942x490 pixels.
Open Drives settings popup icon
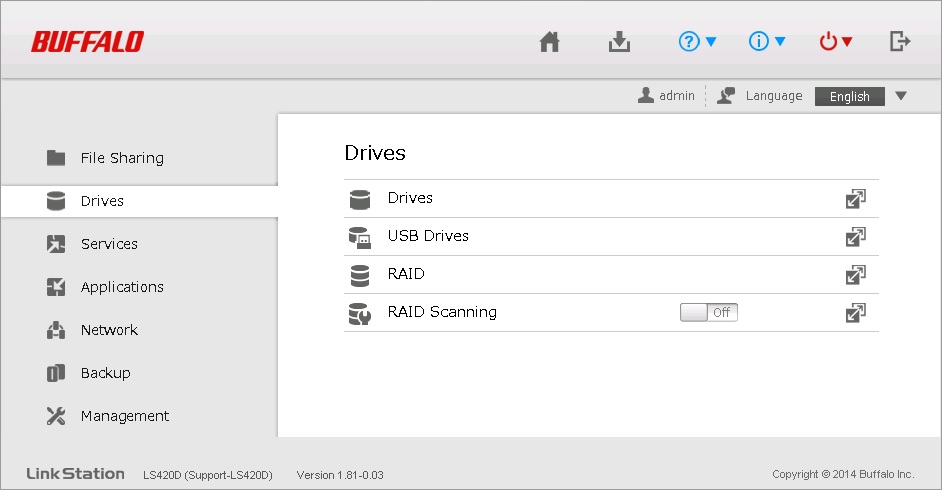(x=855, y=199)
